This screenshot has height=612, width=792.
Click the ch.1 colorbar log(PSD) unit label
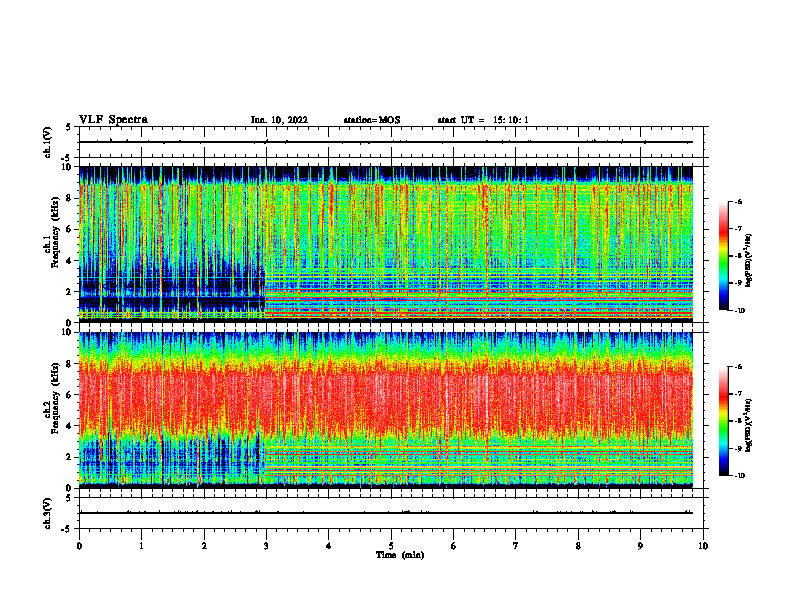(749, 260)
